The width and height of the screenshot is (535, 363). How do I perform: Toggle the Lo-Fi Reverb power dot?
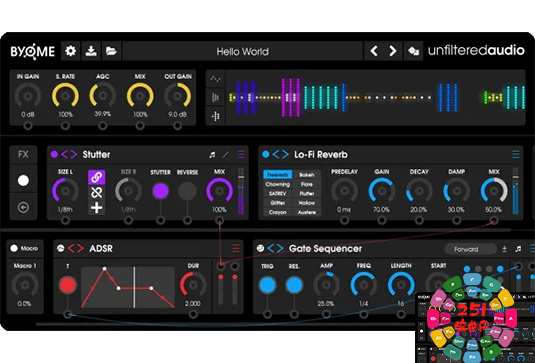click(265, 154)
